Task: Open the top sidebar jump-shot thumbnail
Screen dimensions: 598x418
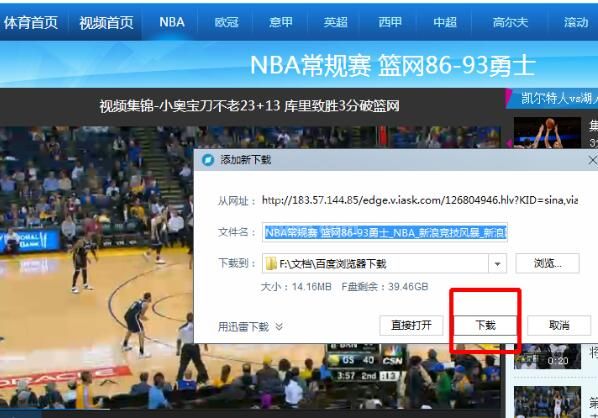Action: point(547,132)
